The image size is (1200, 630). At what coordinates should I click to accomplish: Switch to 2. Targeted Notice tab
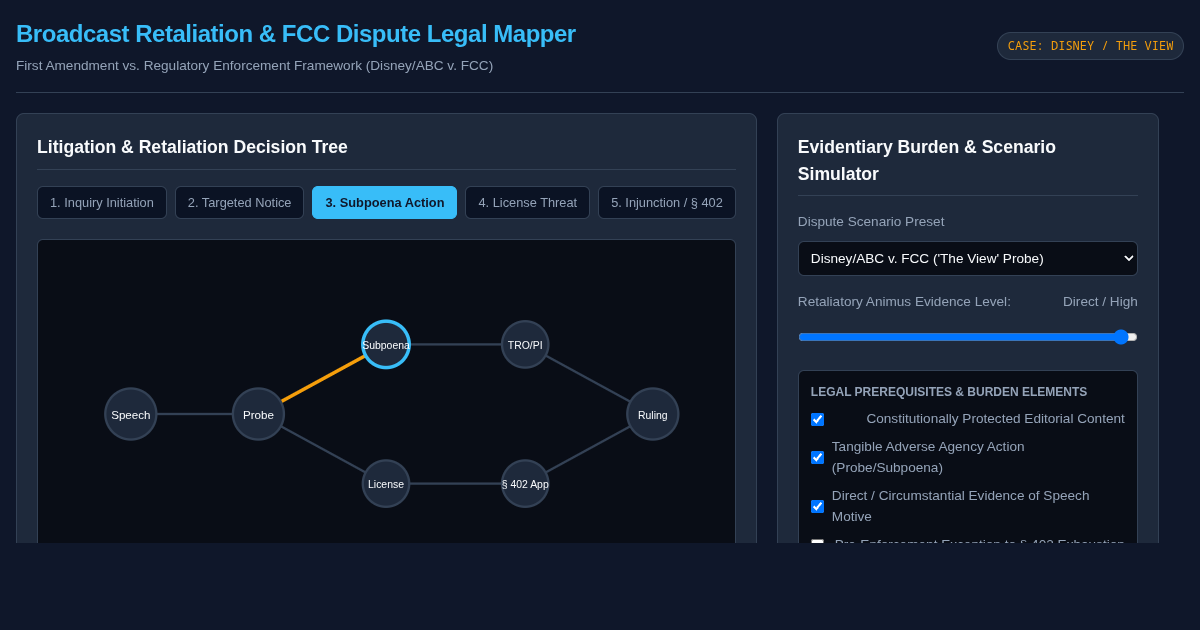(239, 202)
